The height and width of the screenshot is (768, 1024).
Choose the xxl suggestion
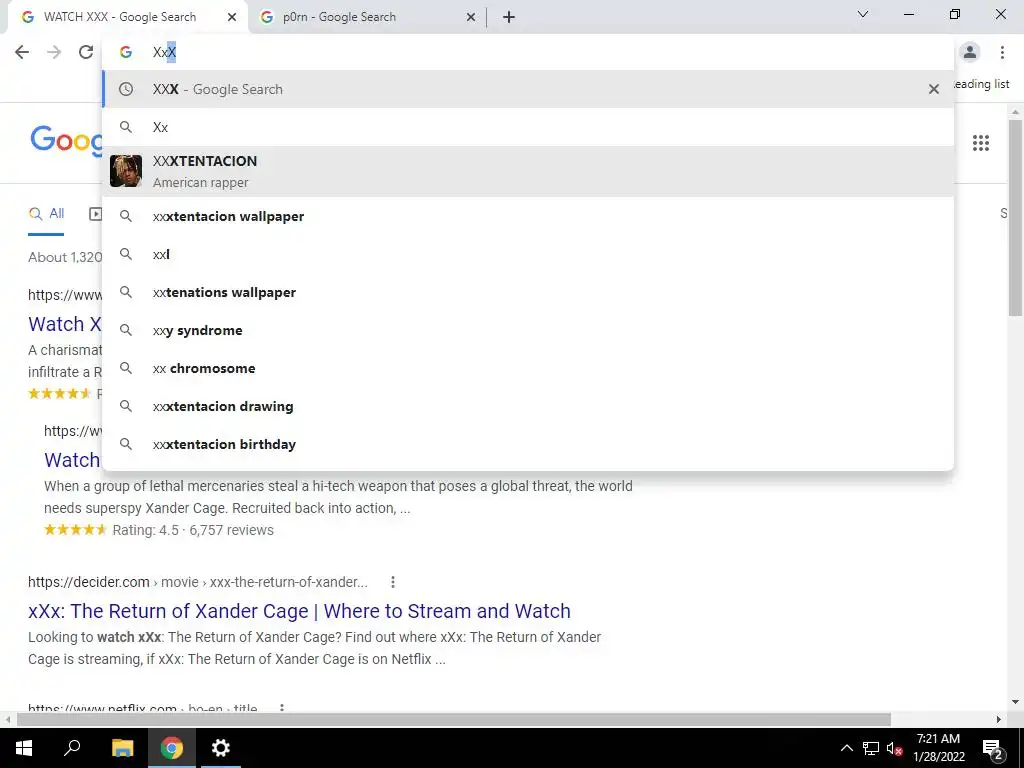(x=528, y=254)
